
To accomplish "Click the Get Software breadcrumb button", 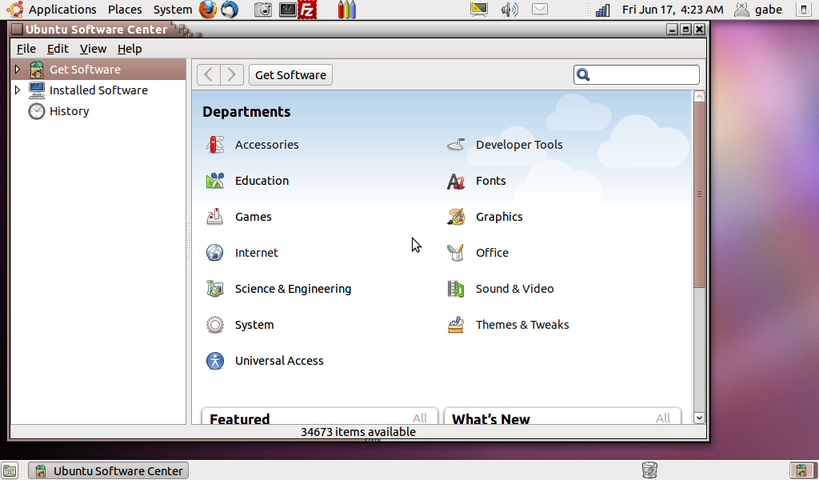I will [x=290, y=75].
